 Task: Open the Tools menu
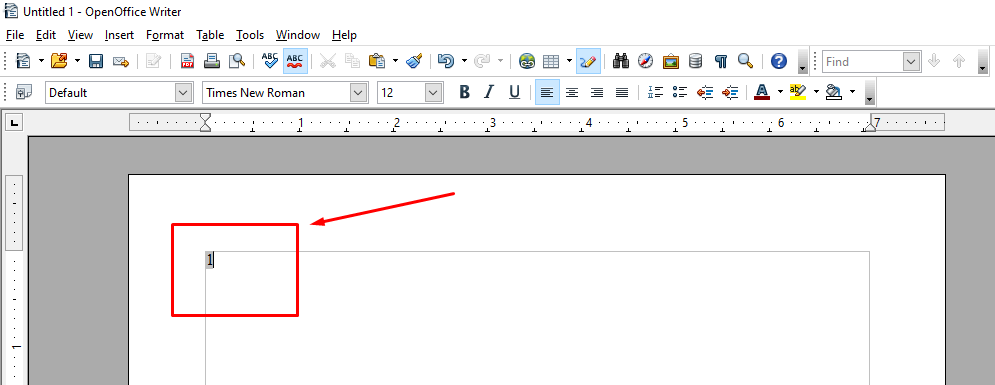pyautogui.click(x=250, y=35)
